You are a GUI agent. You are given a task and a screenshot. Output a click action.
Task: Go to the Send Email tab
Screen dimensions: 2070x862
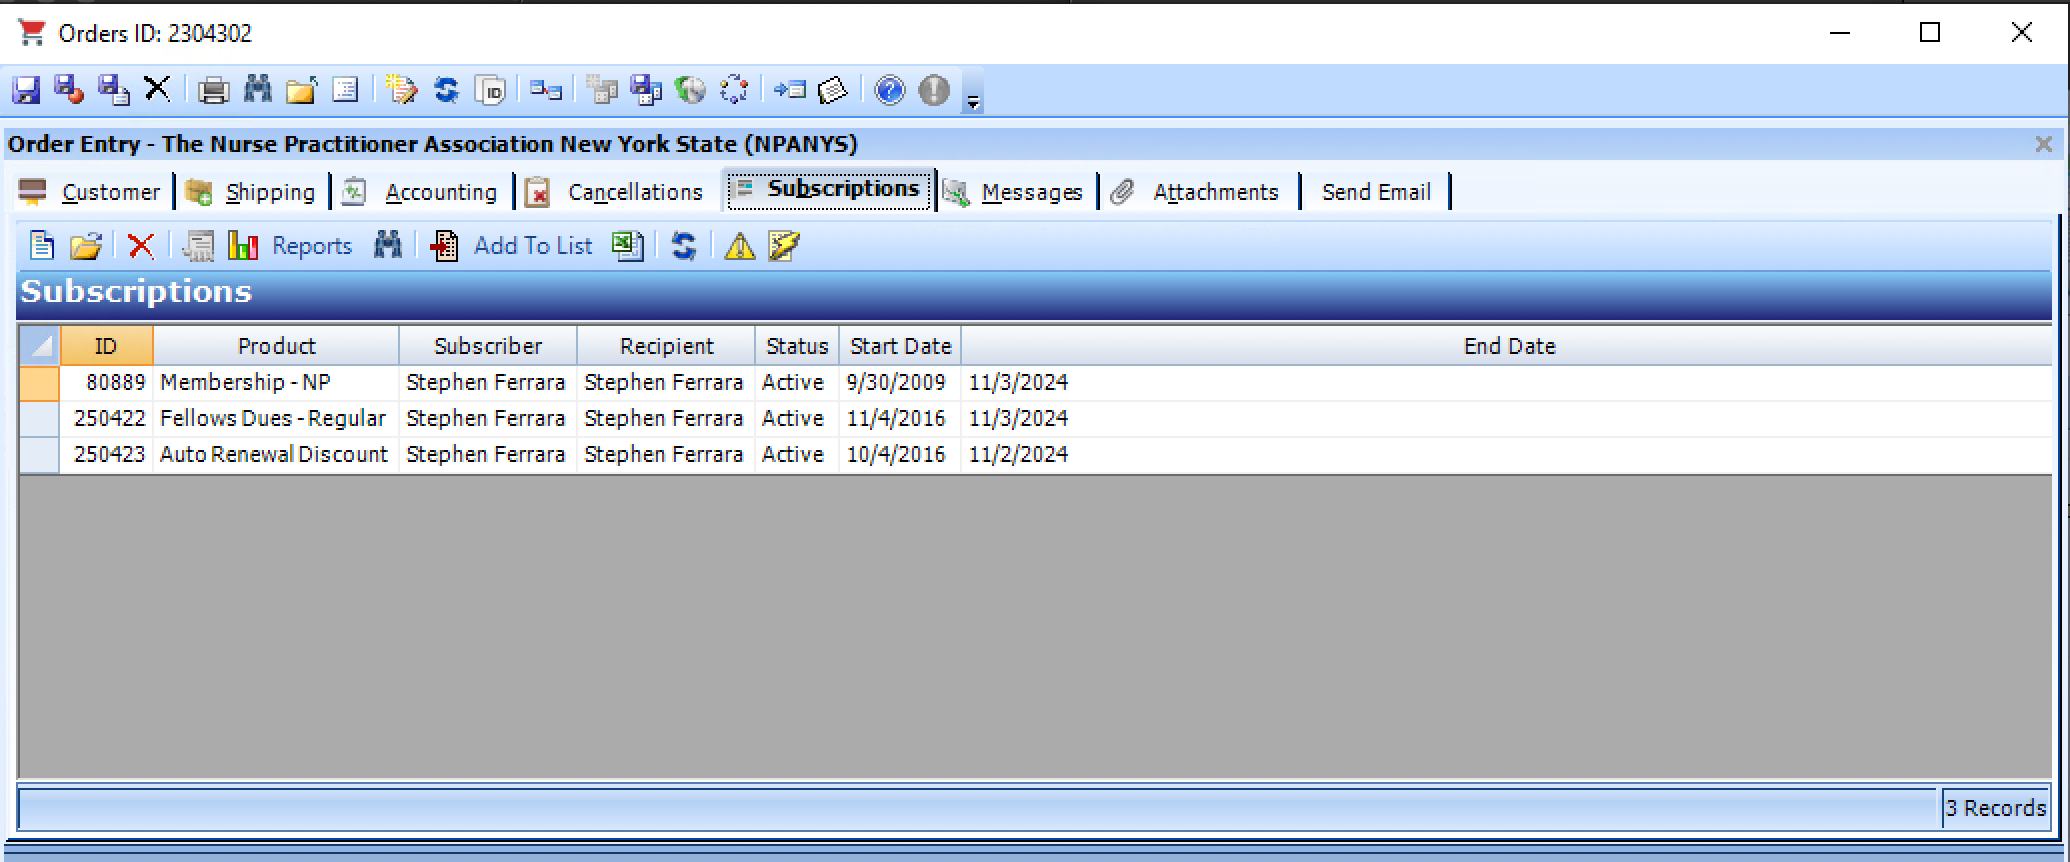[x=1376, y=192]
